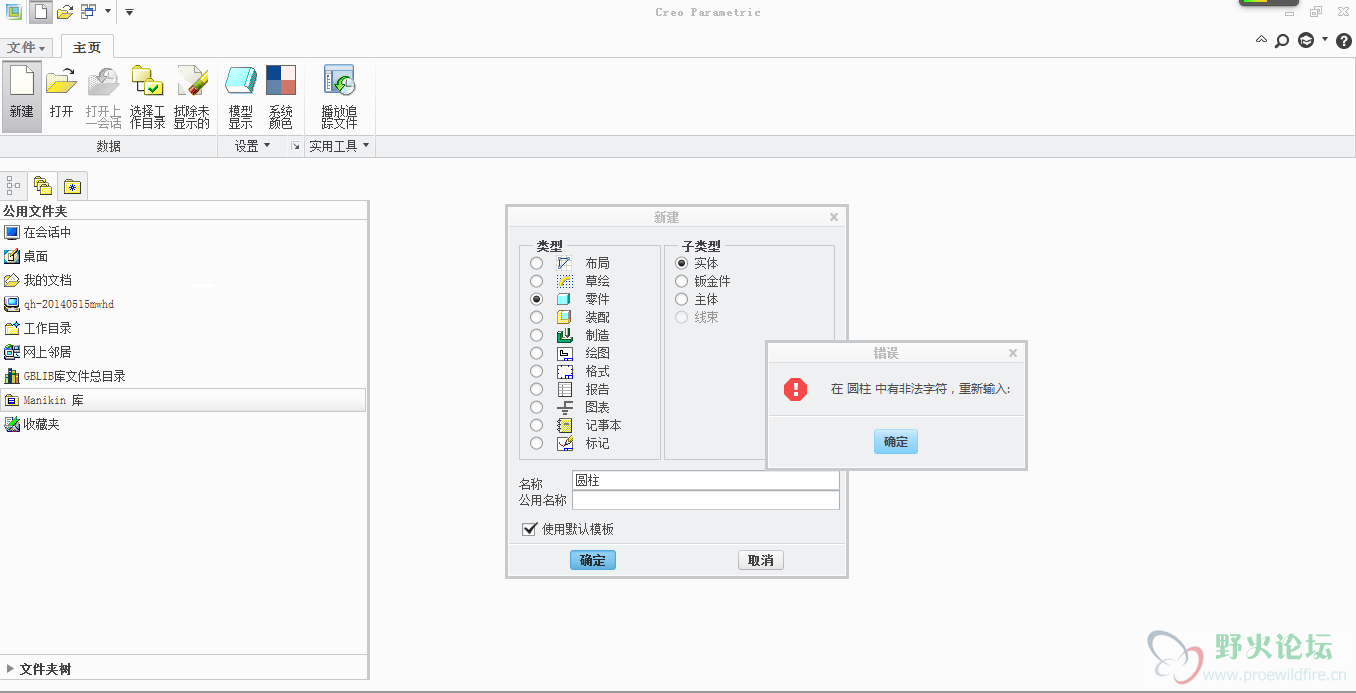Viewport: 1356px width, 693px height.
Task: Select the 主体 subtype radio button
Action: [682, 299]
